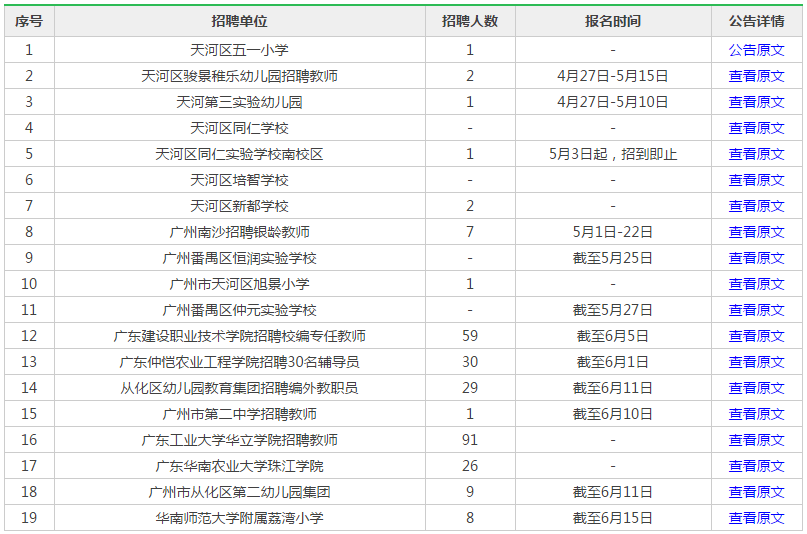Select the 广州市第二中学招聘教师 cell
Image resolution: width=807 pixels, height=534 pixels.
[x=240, y=414]
